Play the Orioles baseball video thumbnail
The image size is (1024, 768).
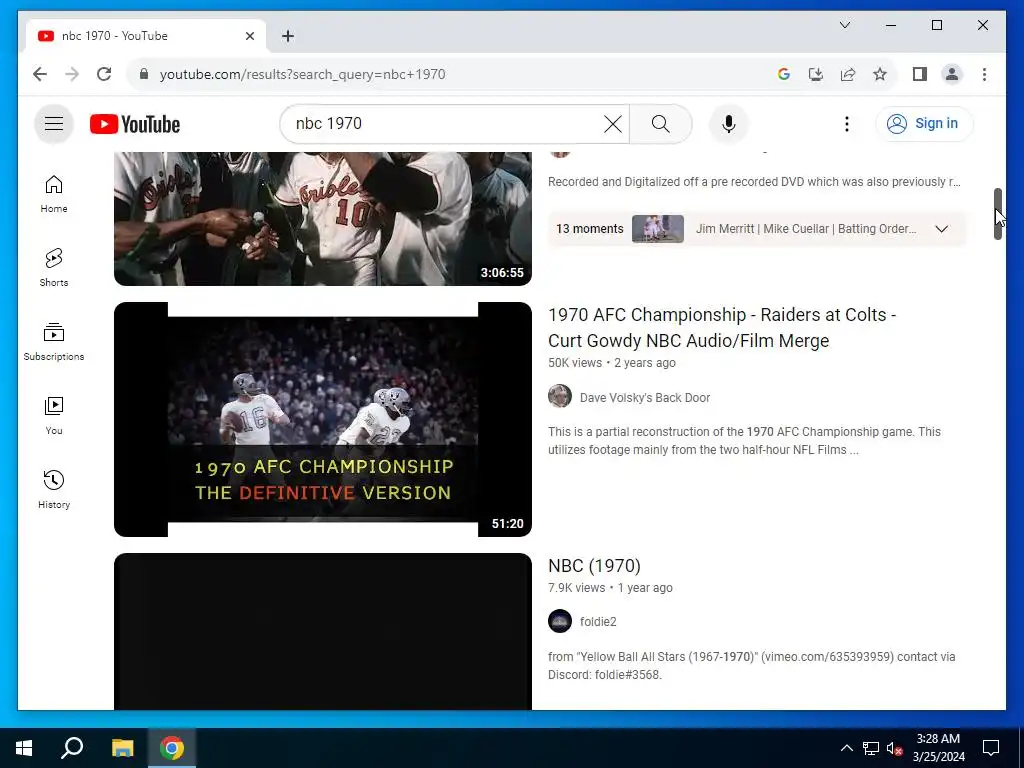323,219
